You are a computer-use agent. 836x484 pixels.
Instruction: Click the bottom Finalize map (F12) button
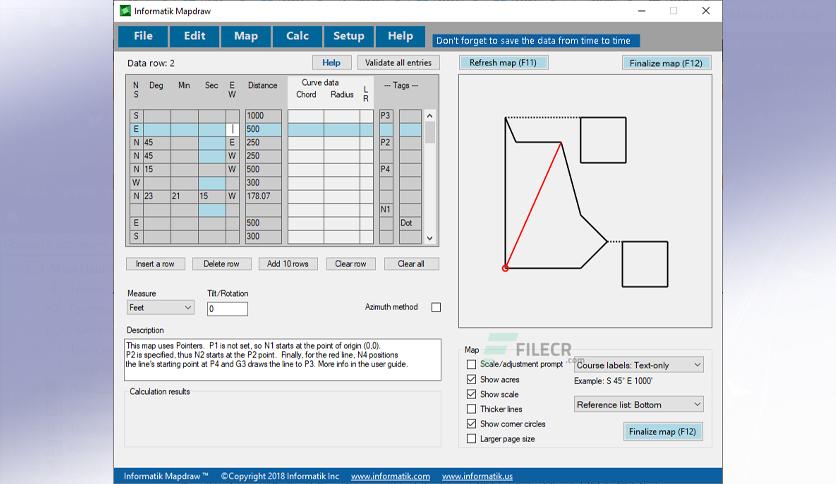point(663,432)
